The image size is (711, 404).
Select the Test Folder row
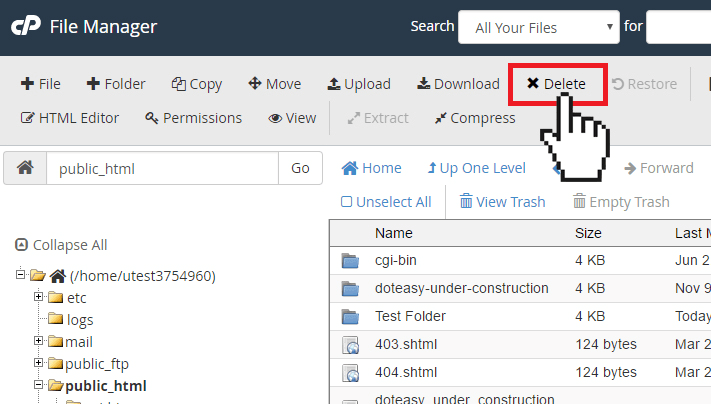tap(520, 316)
